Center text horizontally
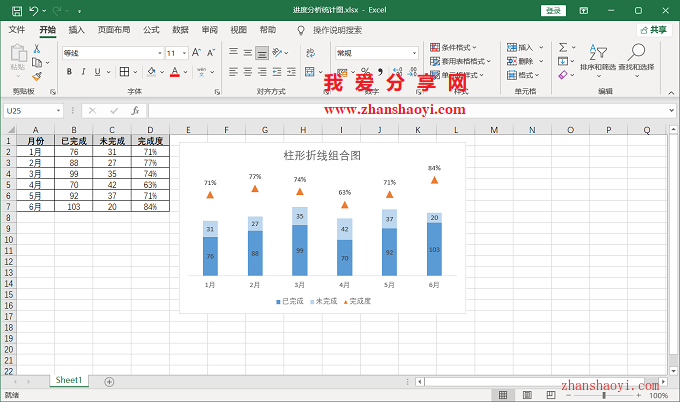Viewport: 680px width, 402px height. (x=248, y=72)
